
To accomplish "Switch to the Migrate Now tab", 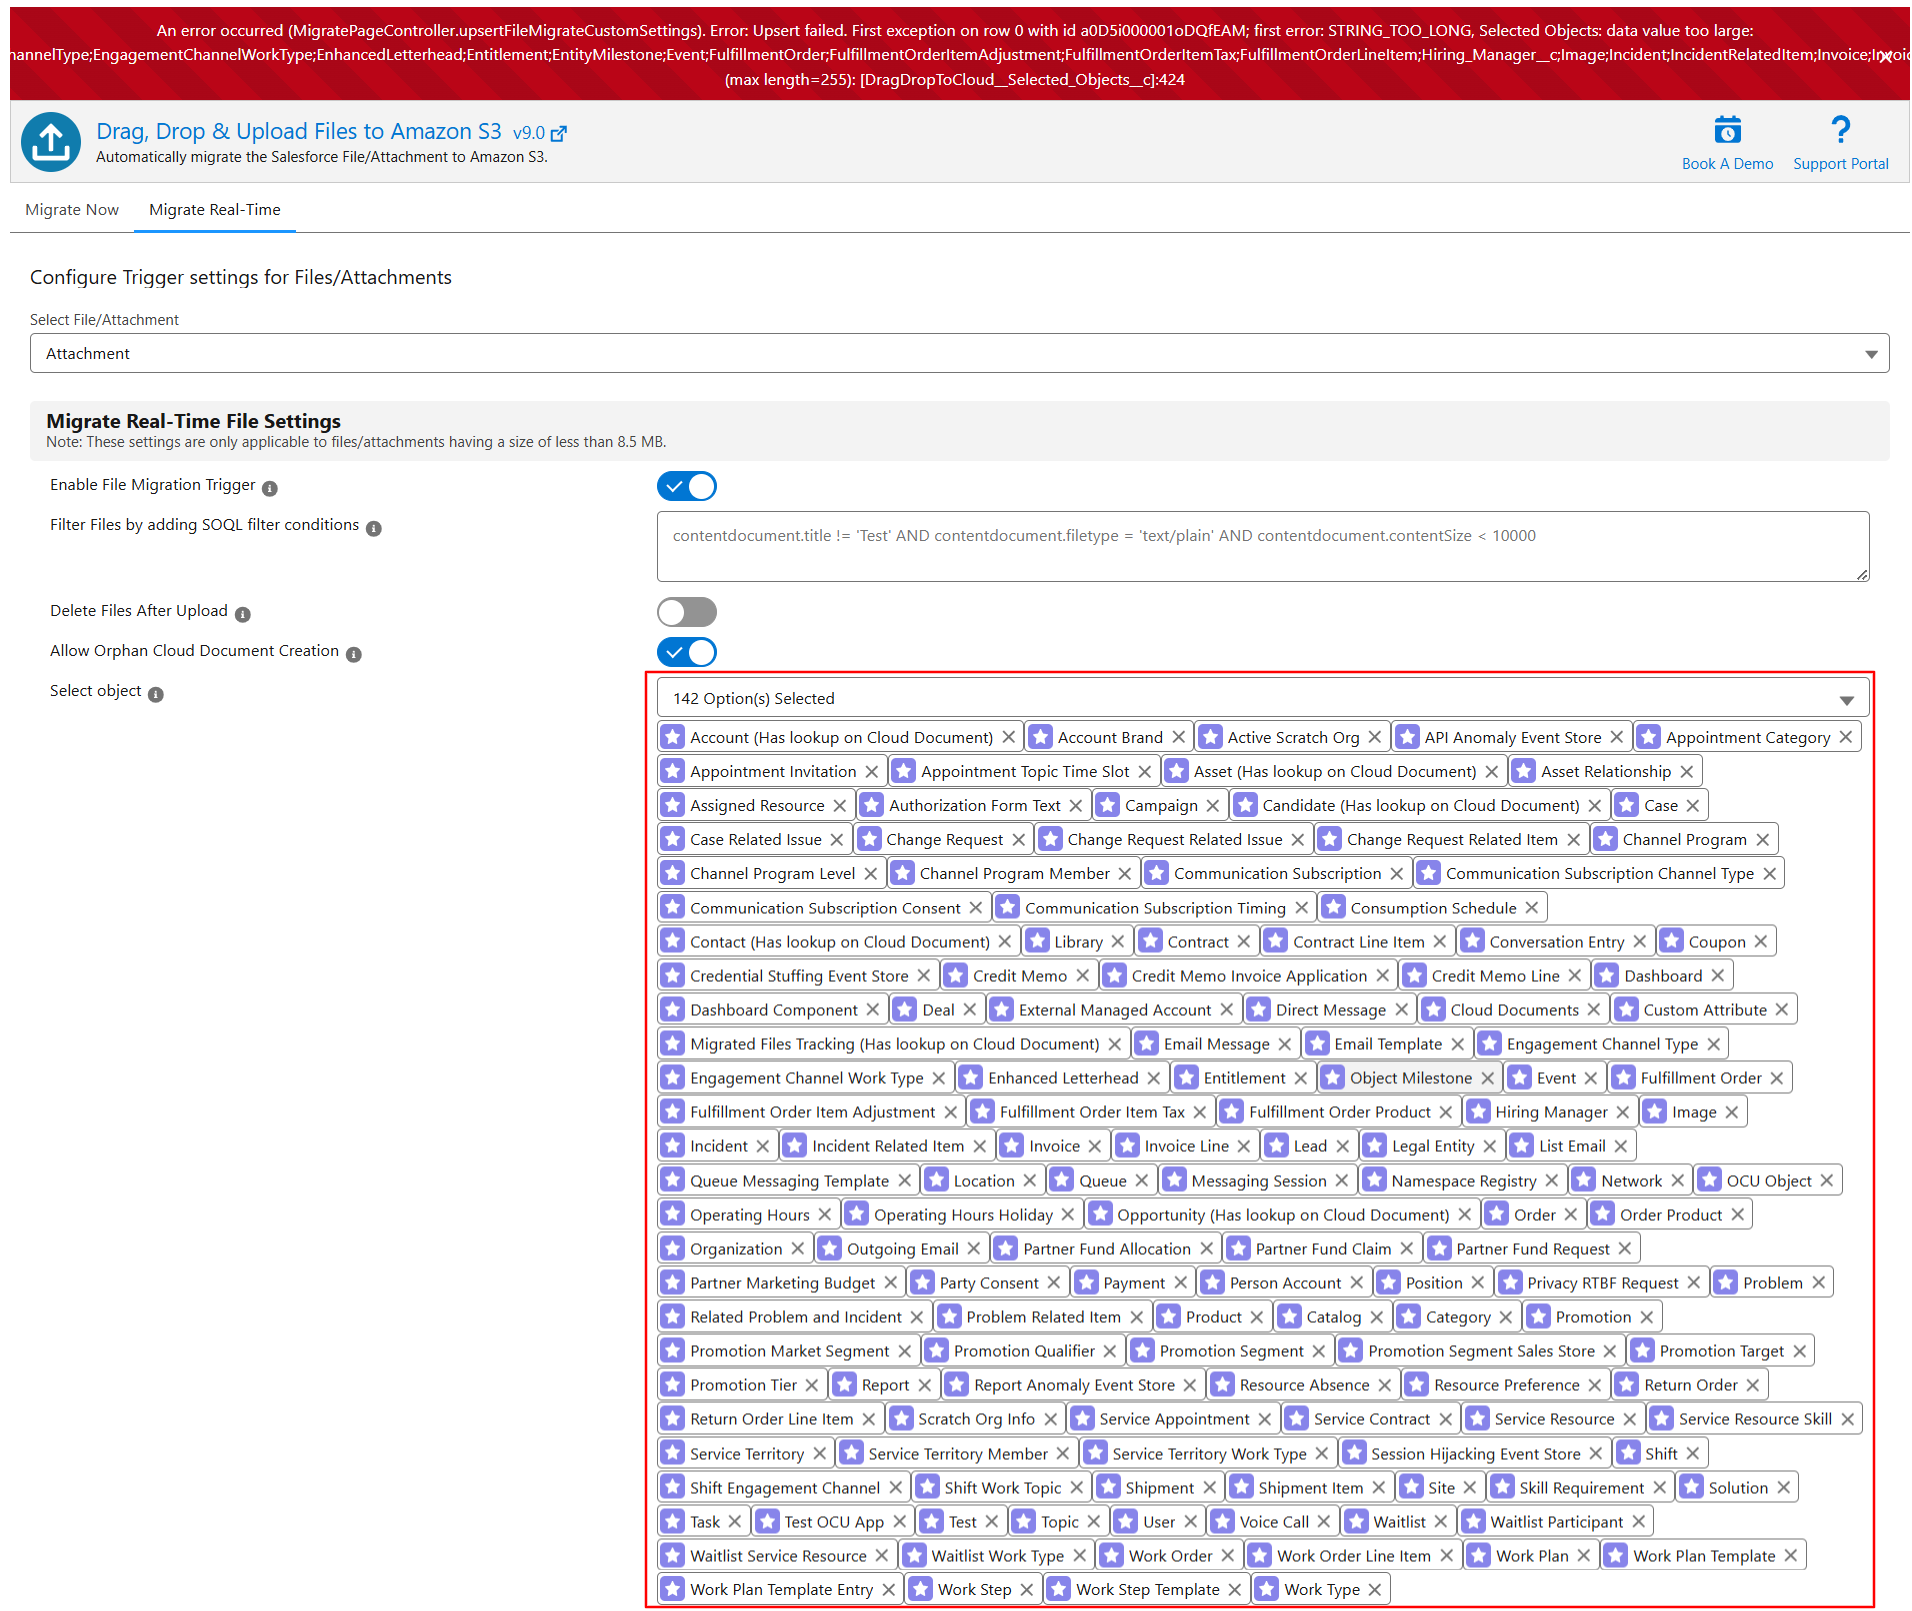I will [x=72, y=210].
